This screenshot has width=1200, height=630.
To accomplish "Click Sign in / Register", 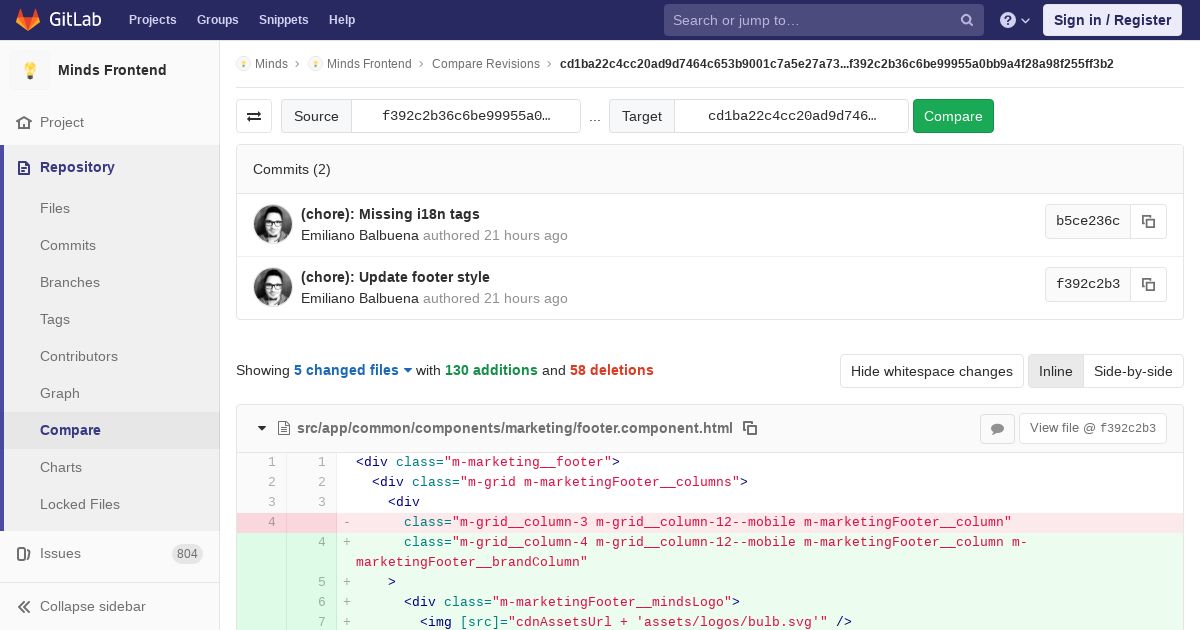I will 1112,20.
